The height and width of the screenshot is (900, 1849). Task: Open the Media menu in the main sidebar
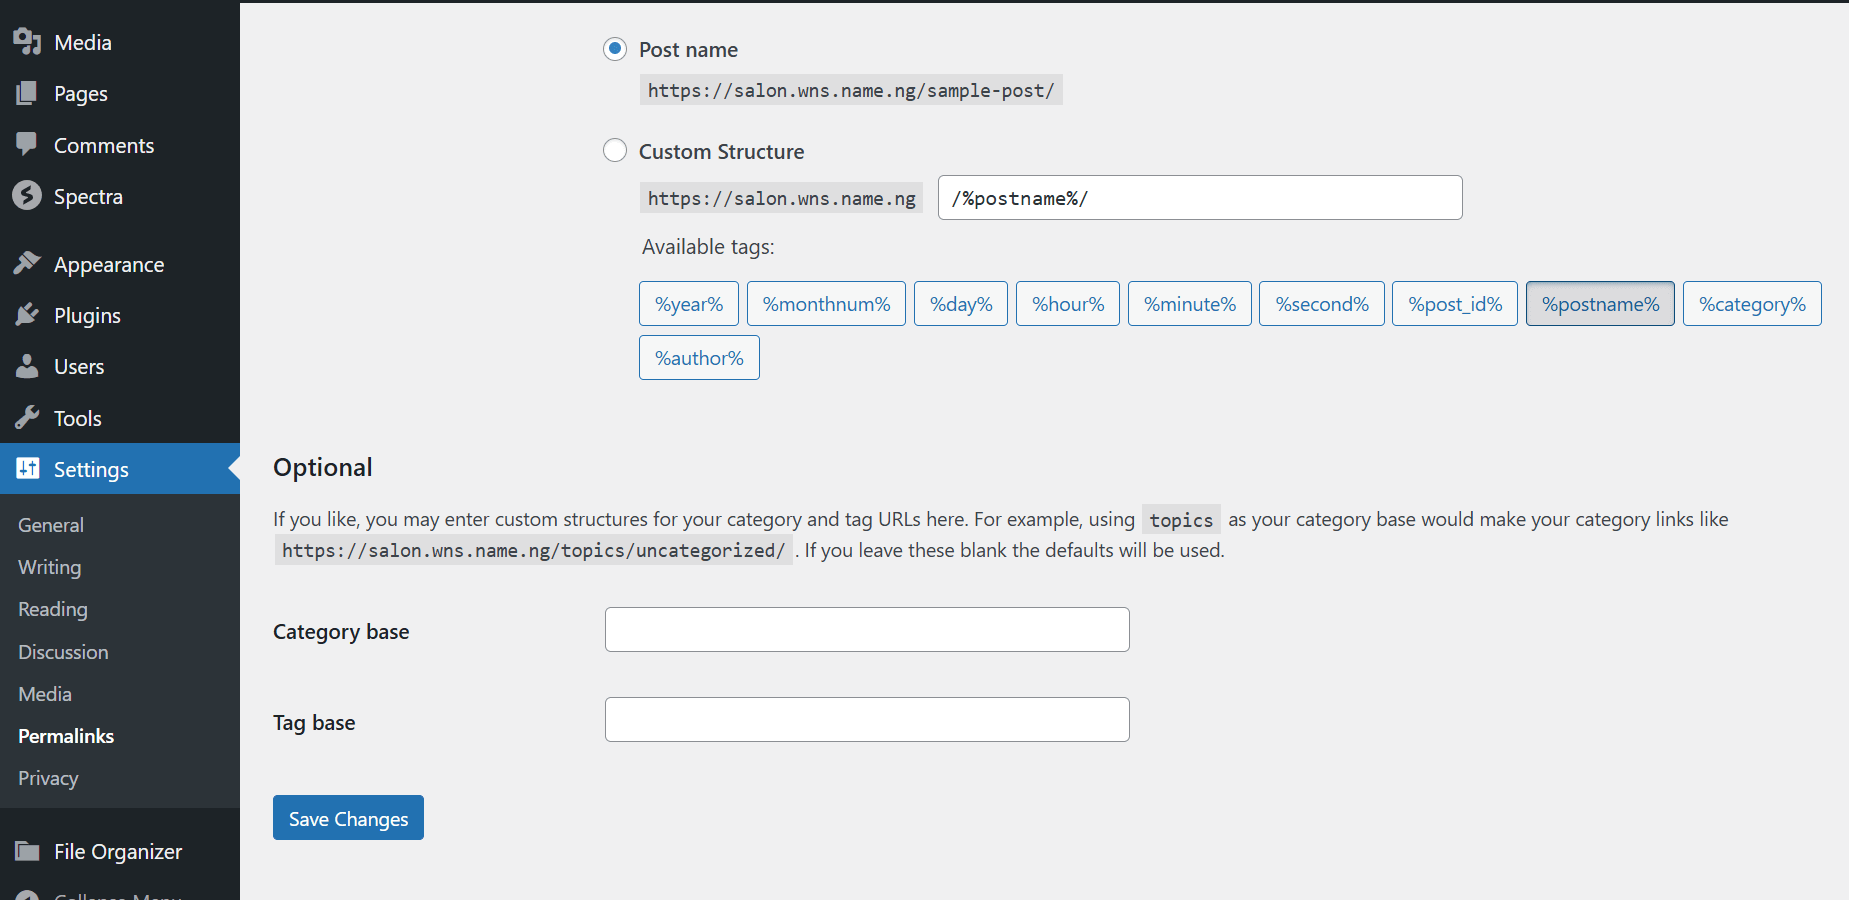pyautogui.click(x=83, y=42)
